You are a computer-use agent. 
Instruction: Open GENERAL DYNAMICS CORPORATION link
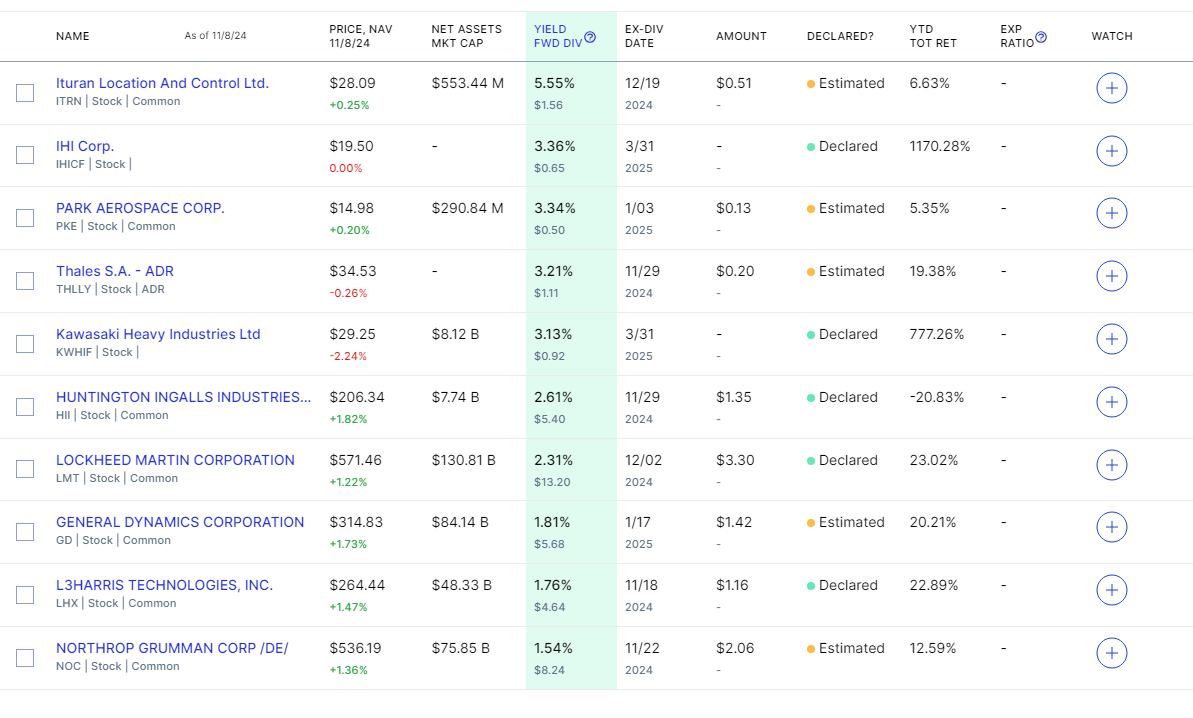point(180,522)
